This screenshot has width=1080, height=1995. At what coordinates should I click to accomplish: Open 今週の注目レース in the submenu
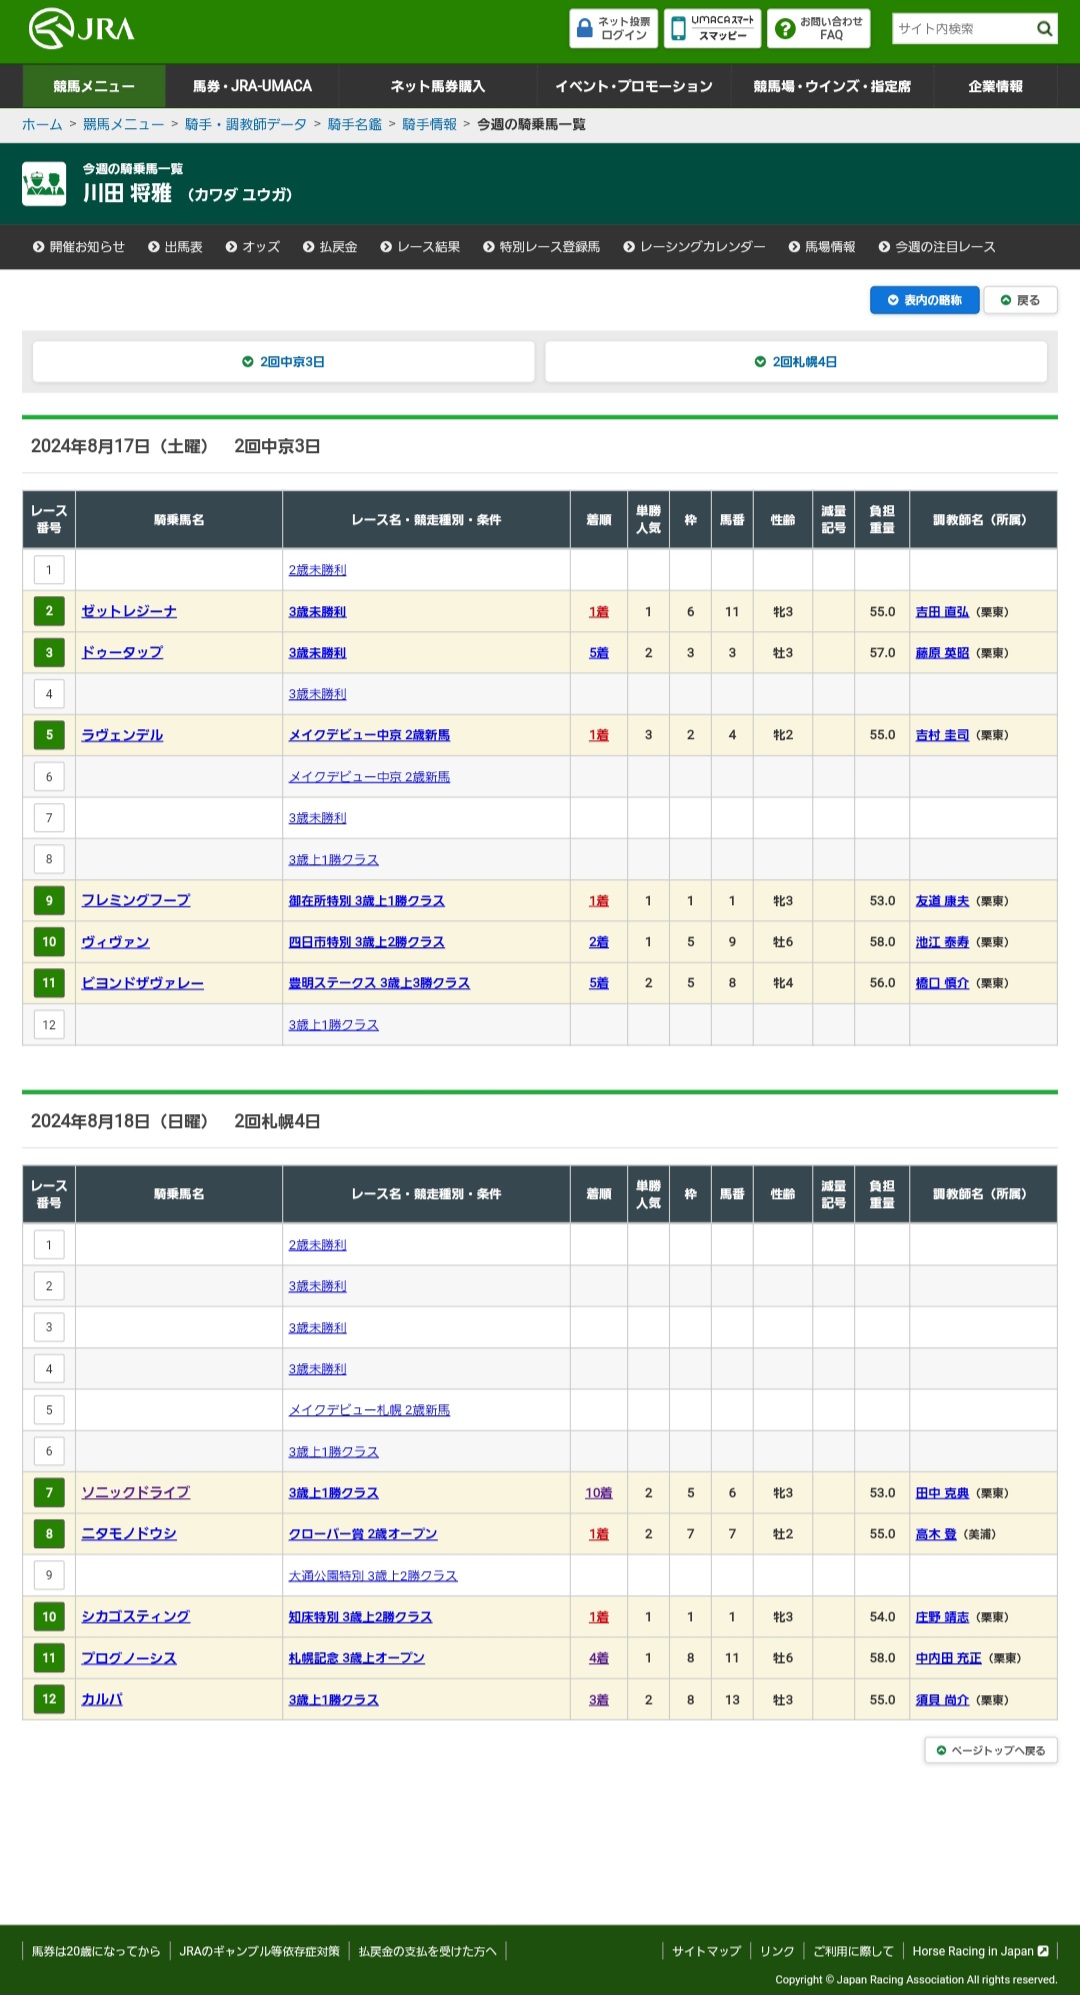pyautogui.click(x=937, y=247)
